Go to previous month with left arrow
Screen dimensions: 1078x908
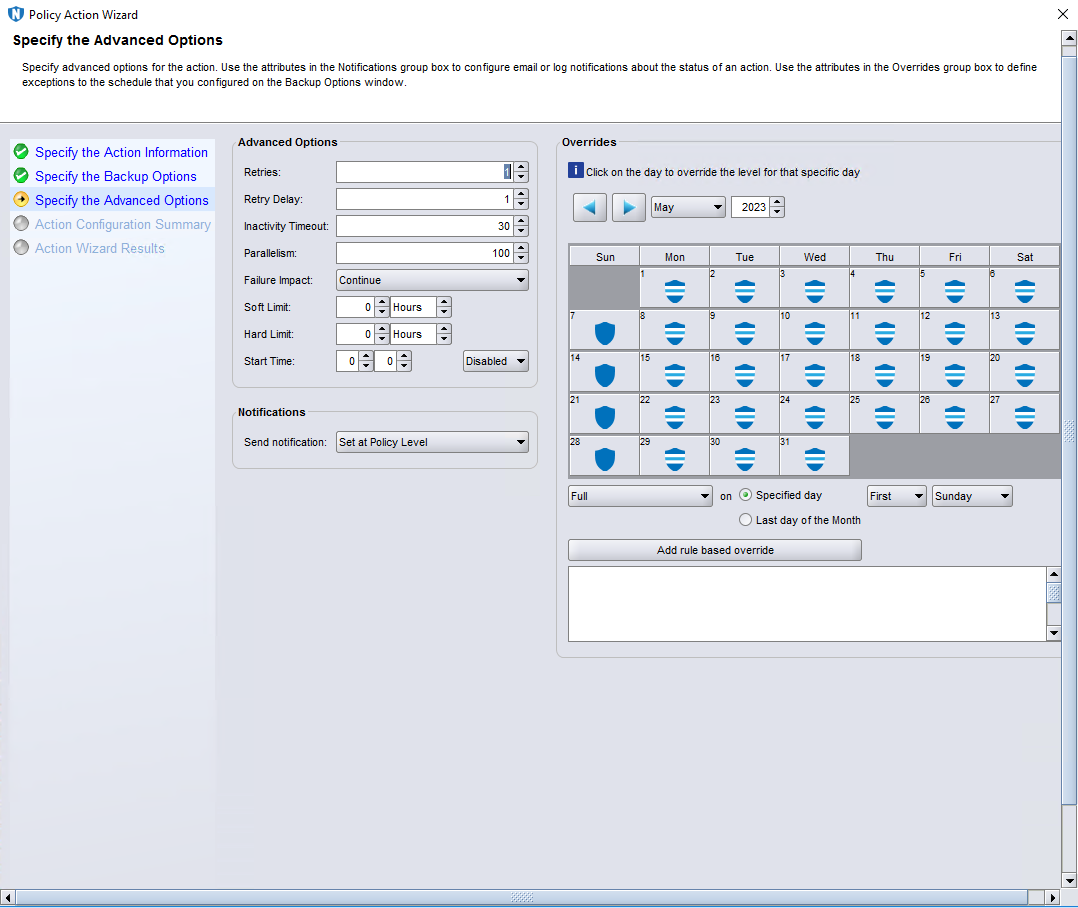[590, 207]
